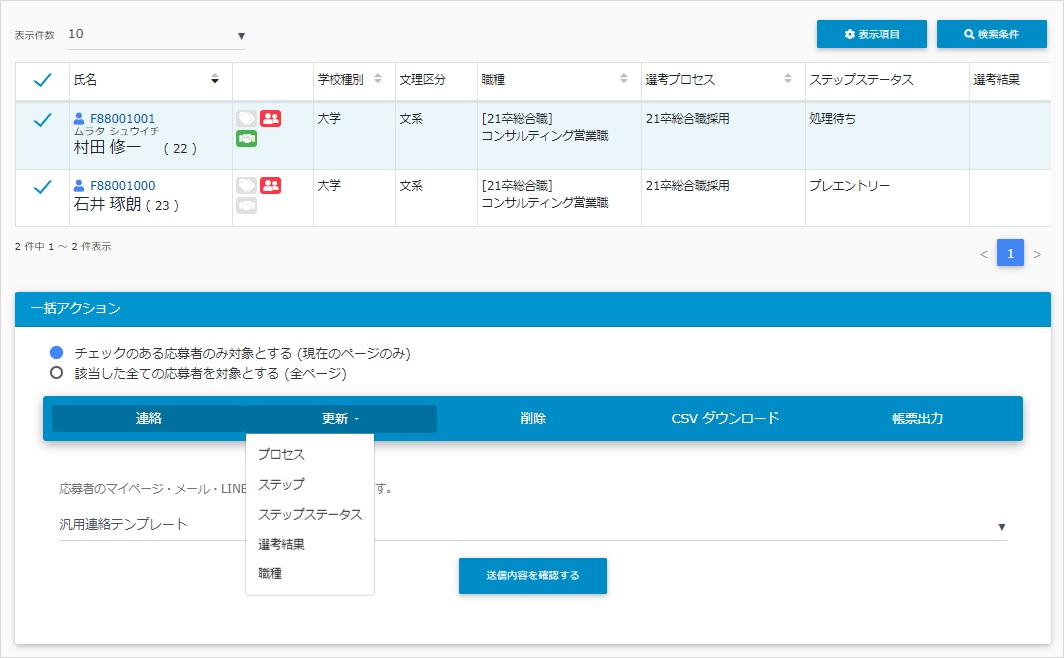Viewport: 1064px width, 658px height.
Task: Select 該当した全ての応募者を対象とする radio option
Action: pyautogui.click(x=57, y=374)
